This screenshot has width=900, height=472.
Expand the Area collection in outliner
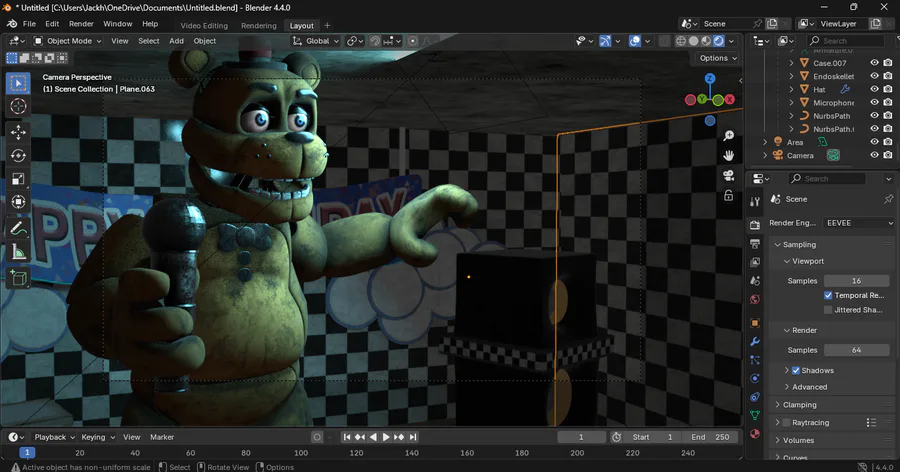(x=765, y=142)
